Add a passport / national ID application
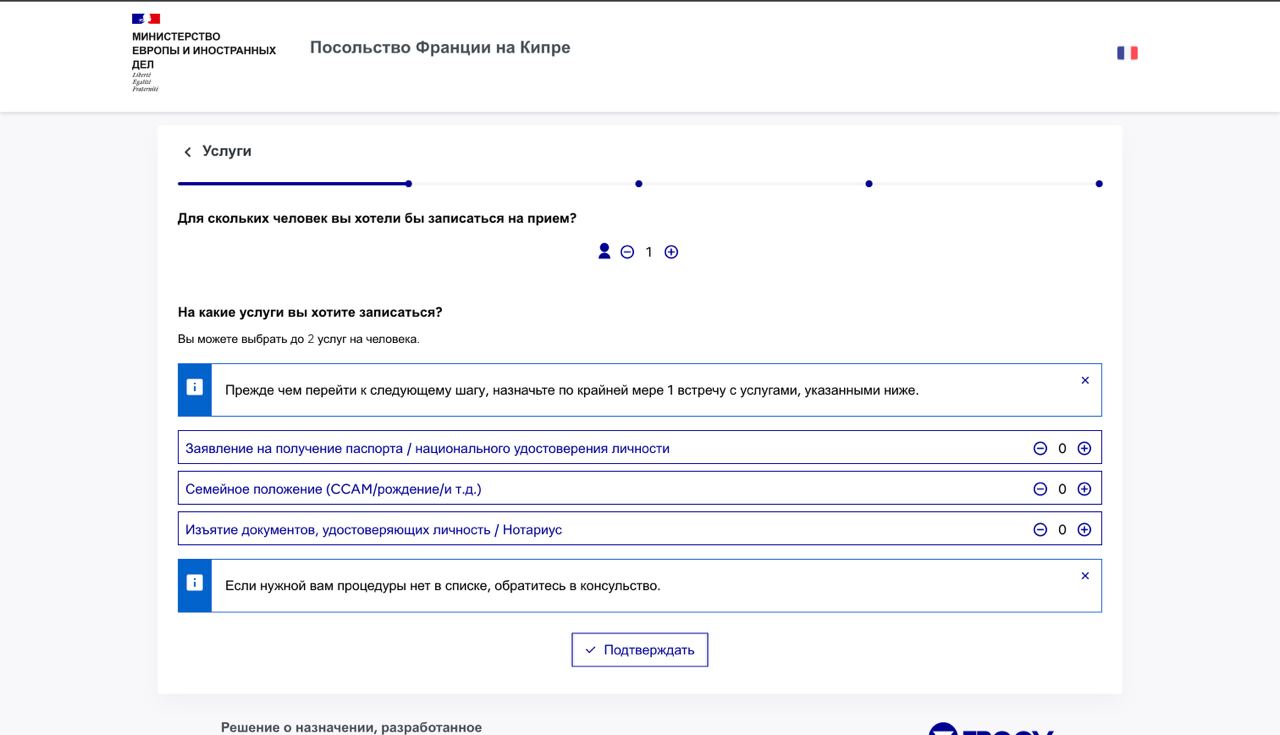Image resolution: width=1280 pixels, height=735 pixels. coord(1084,448)
